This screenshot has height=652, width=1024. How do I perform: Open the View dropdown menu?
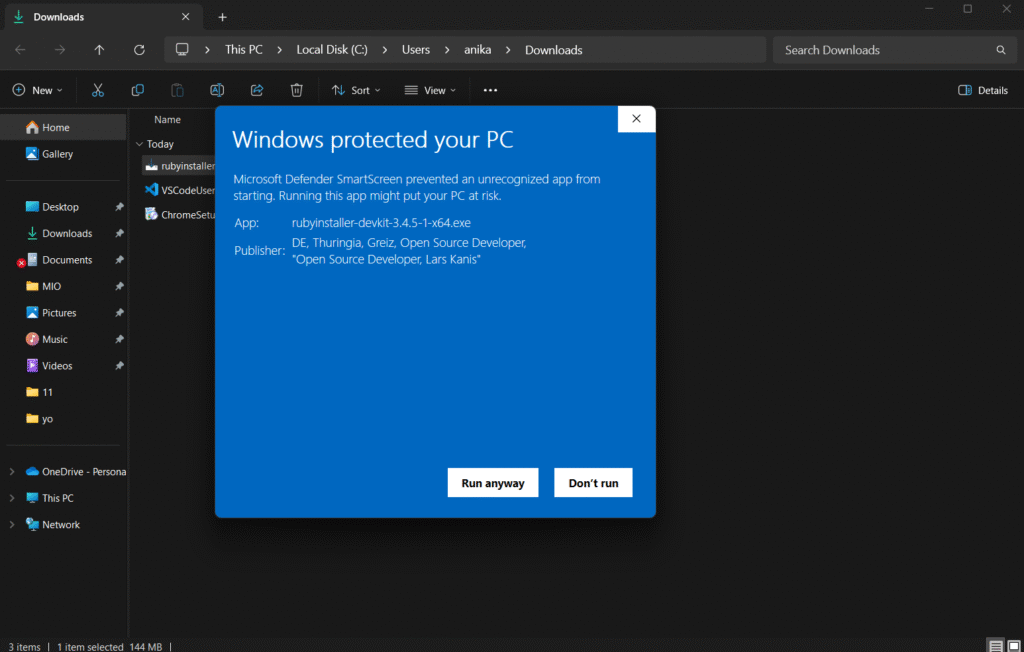(x=430, y=90)
